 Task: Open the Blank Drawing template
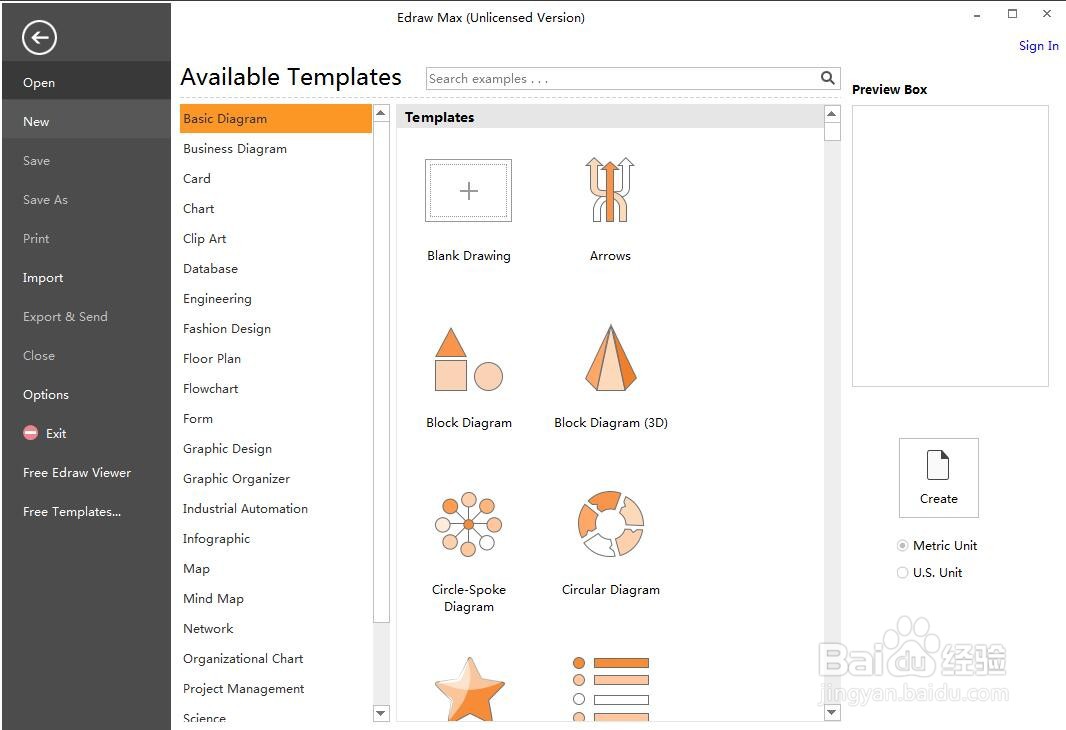(468, 190)
